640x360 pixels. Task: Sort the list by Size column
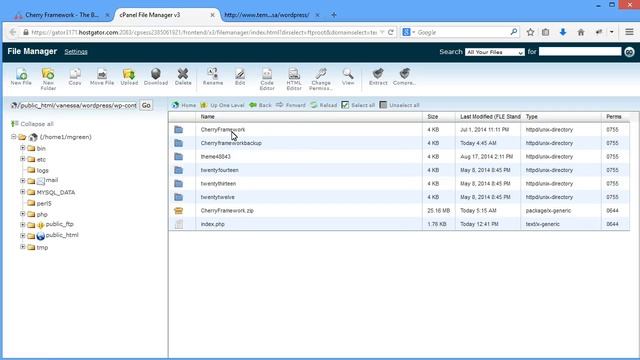point(439,117)
